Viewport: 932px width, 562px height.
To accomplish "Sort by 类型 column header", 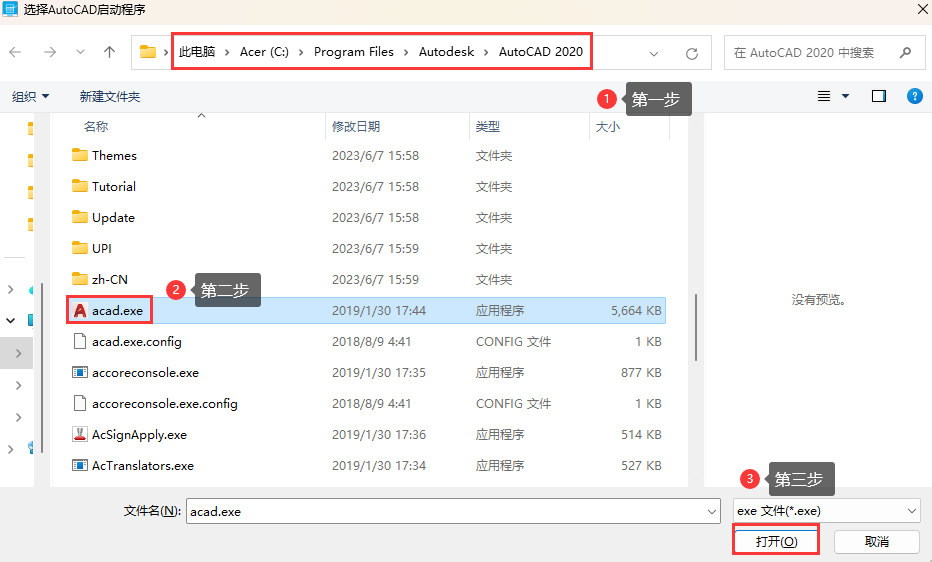I will pyautogui.click(x=488, y=127).
